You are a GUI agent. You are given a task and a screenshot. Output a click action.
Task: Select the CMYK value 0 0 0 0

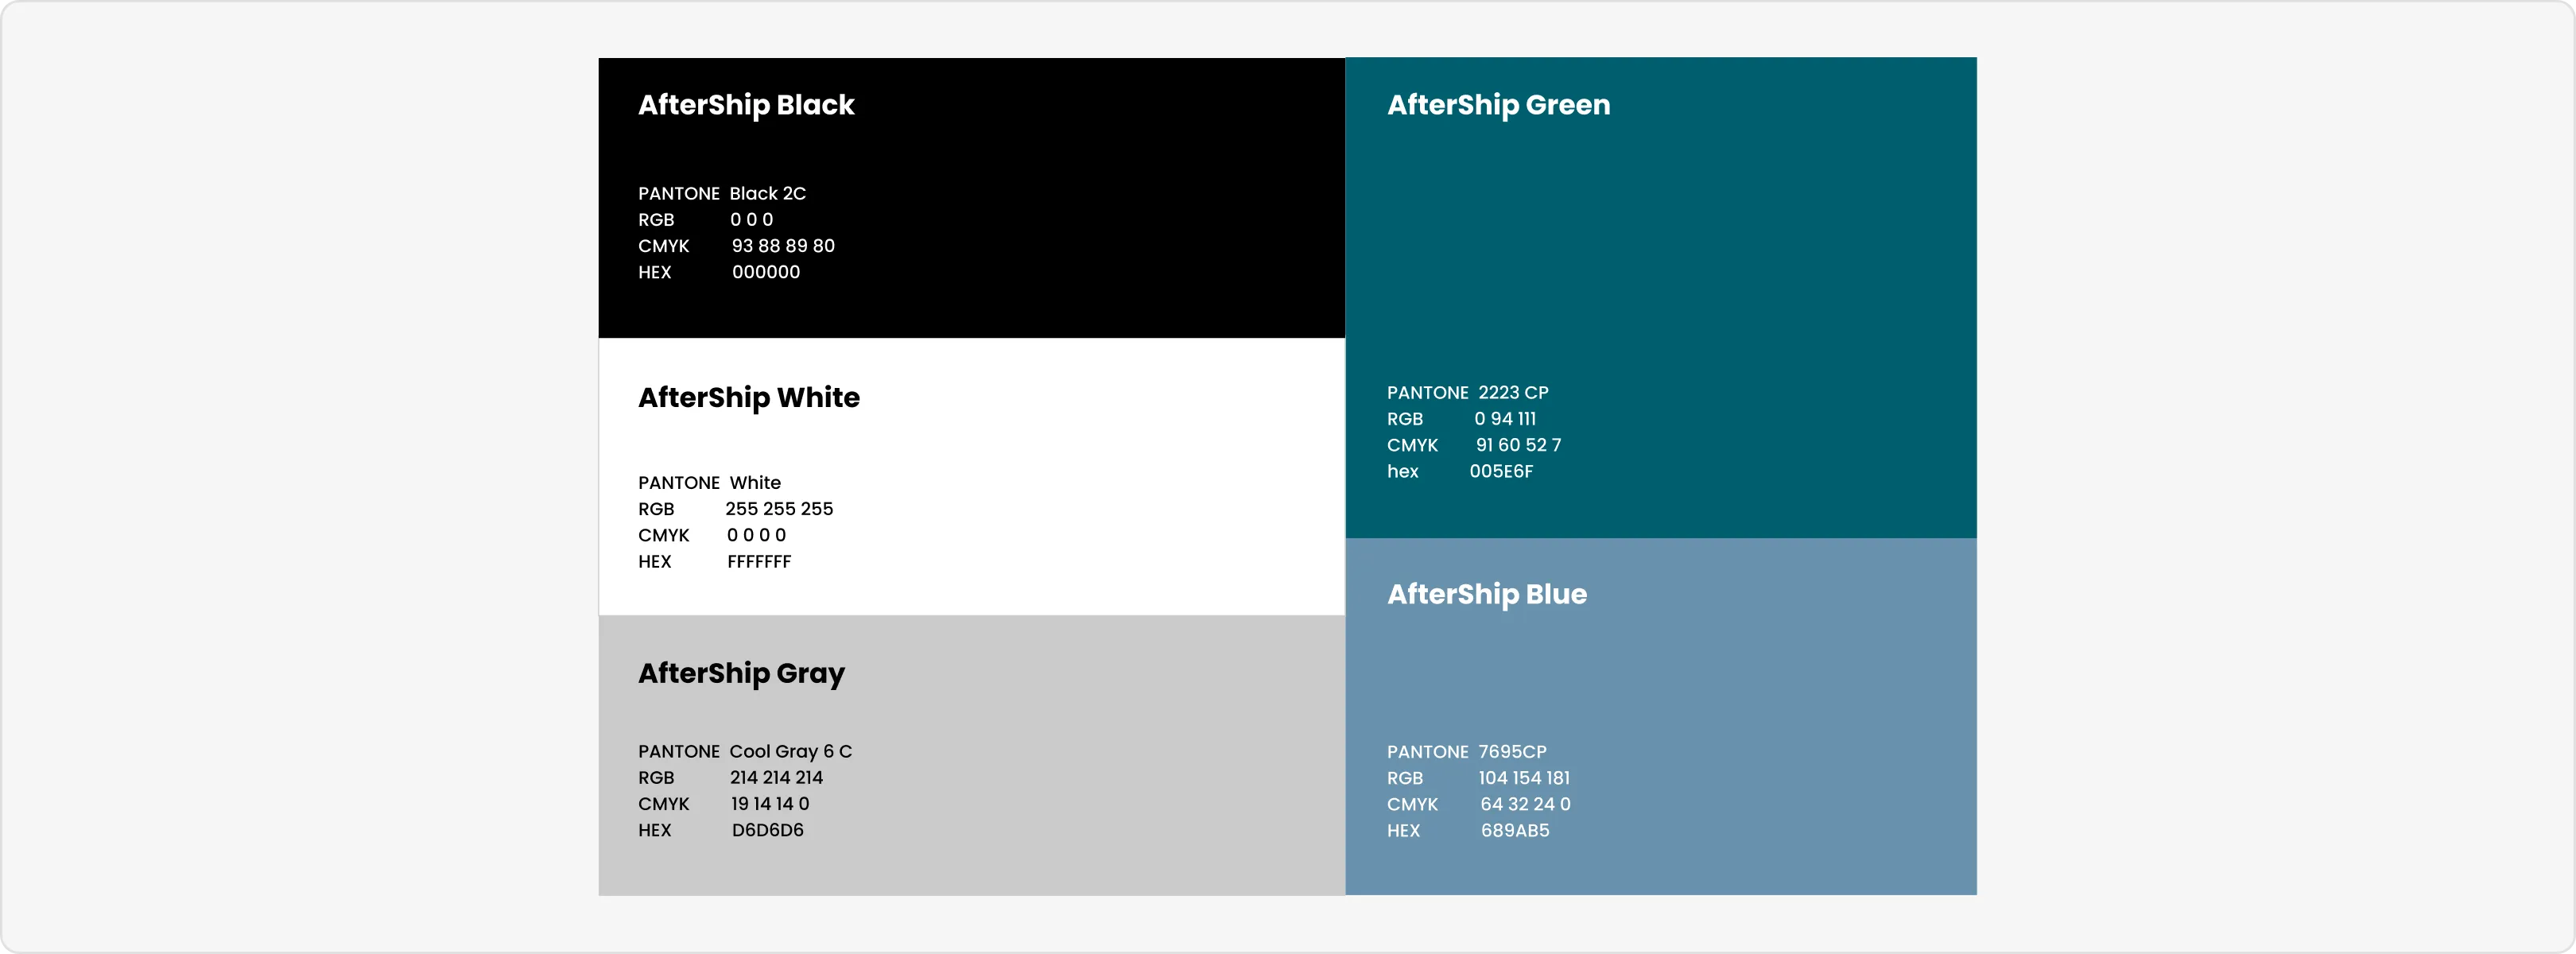(x=756, y=535)
